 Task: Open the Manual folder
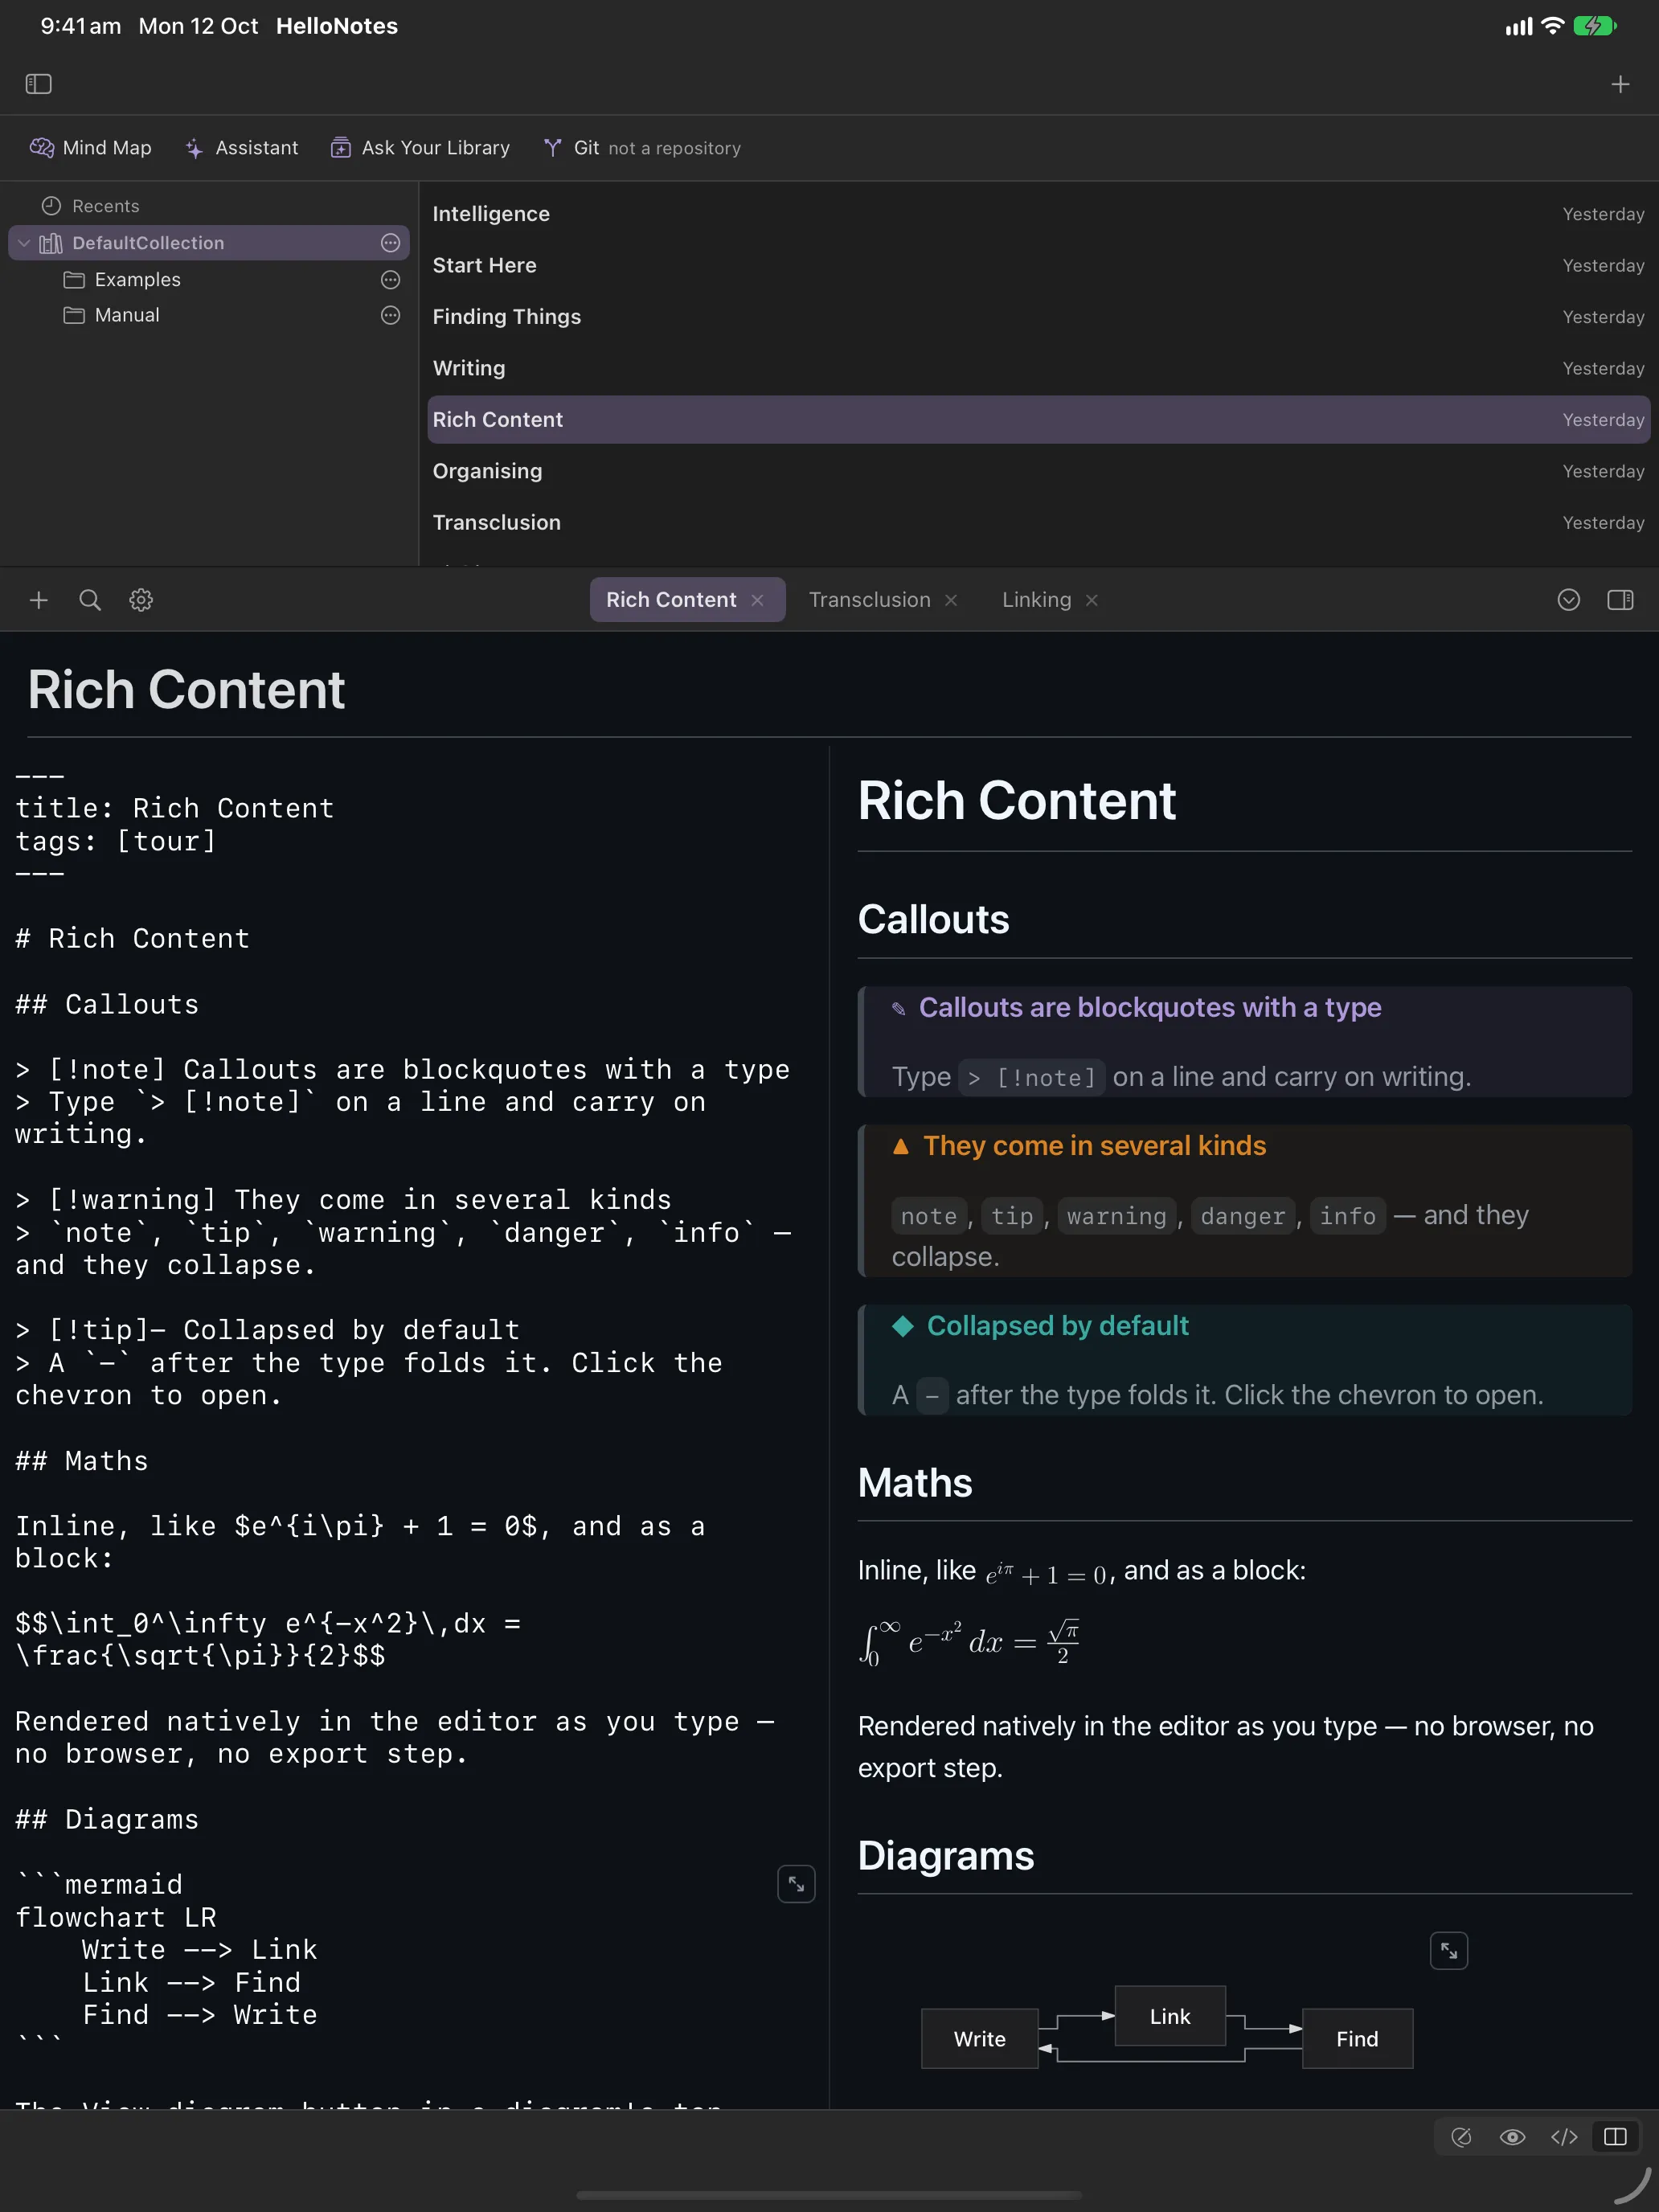click(112, 315)
